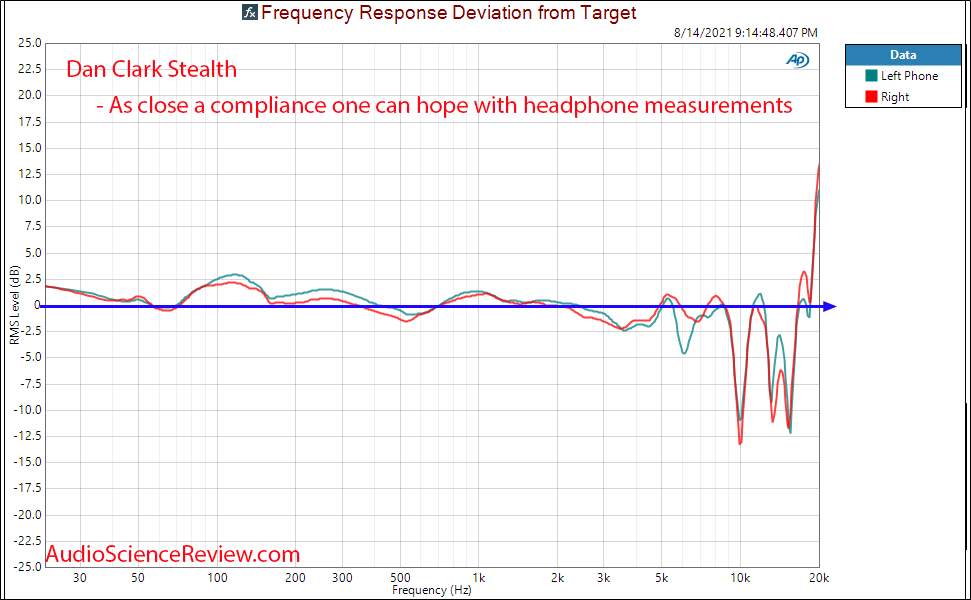
Task: Select the Right legend label
Action: [895, 97]
